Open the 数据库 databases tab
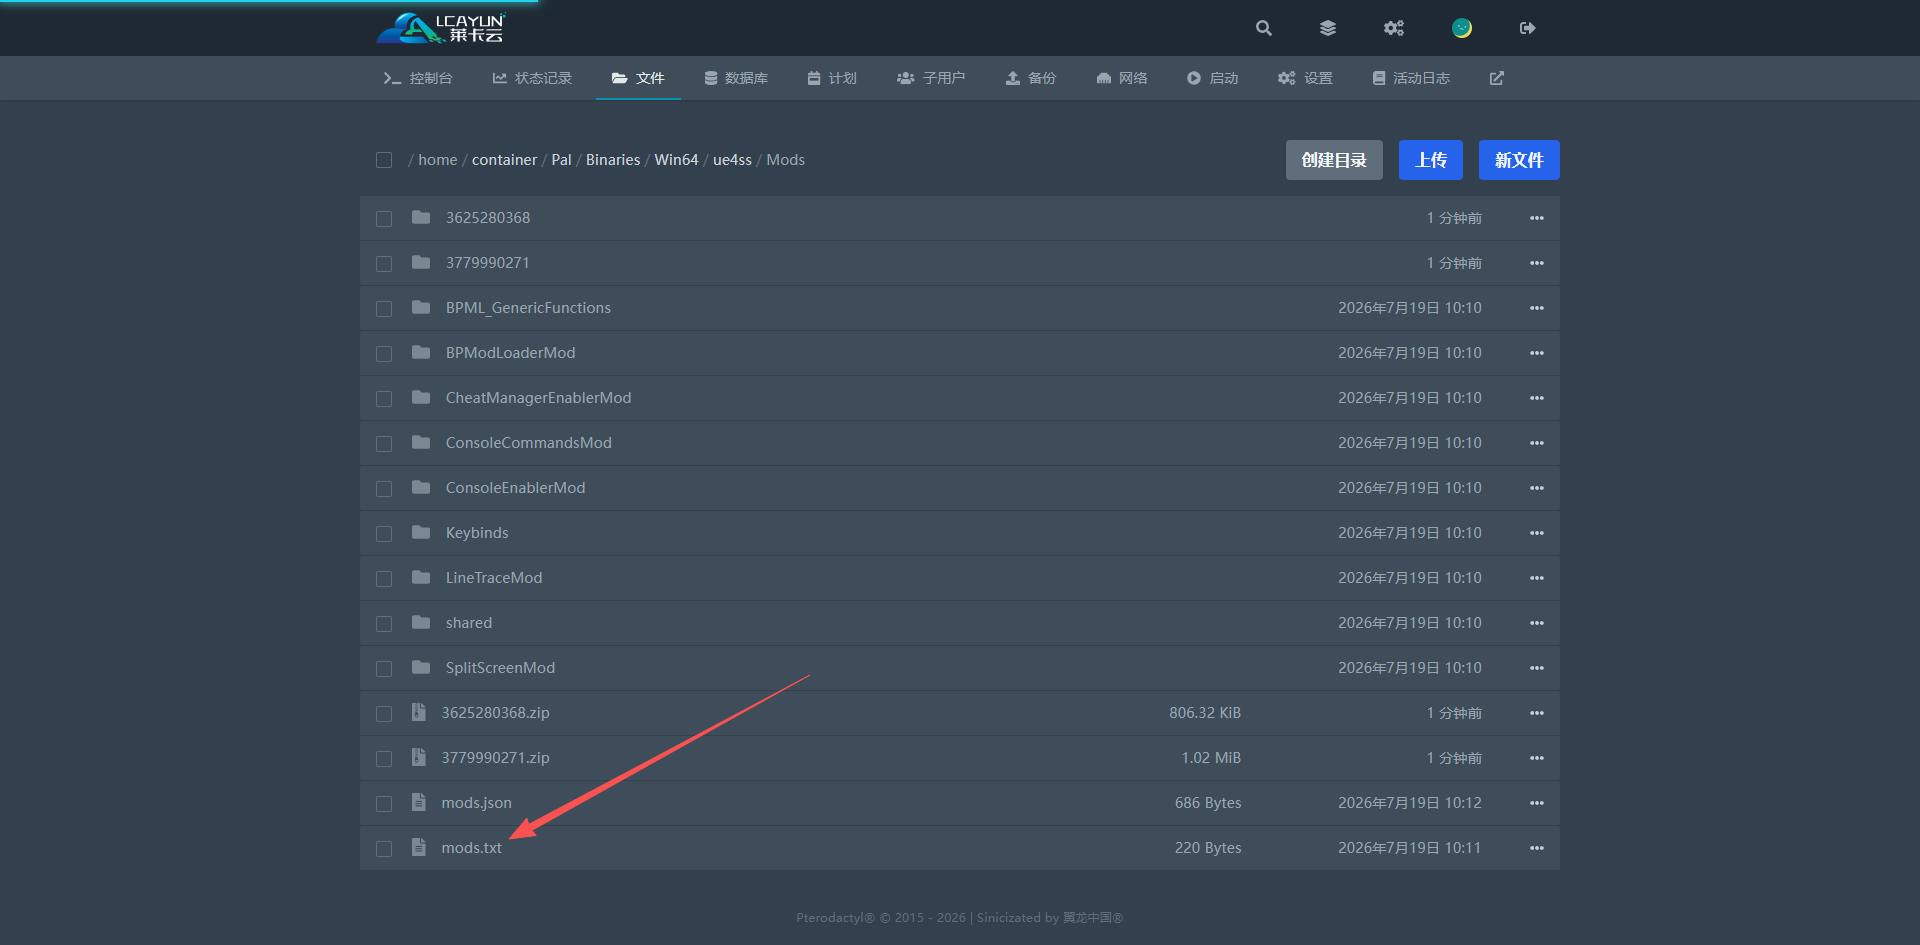 coord(736,78)
